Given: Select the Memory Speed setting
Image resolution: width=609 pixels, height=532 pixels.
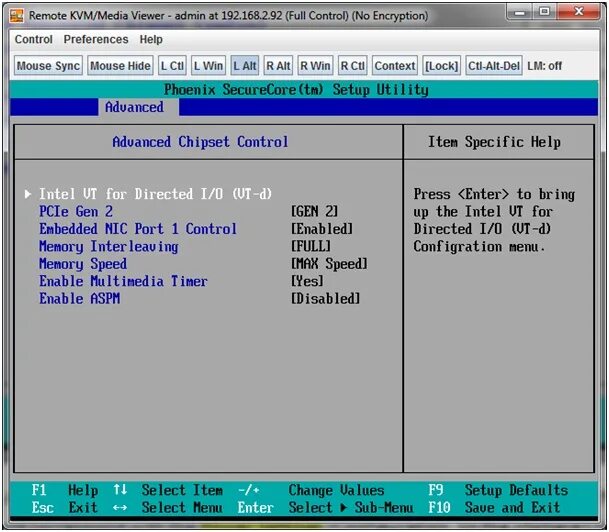Looking at the screenshot, I should click(83, 264).
